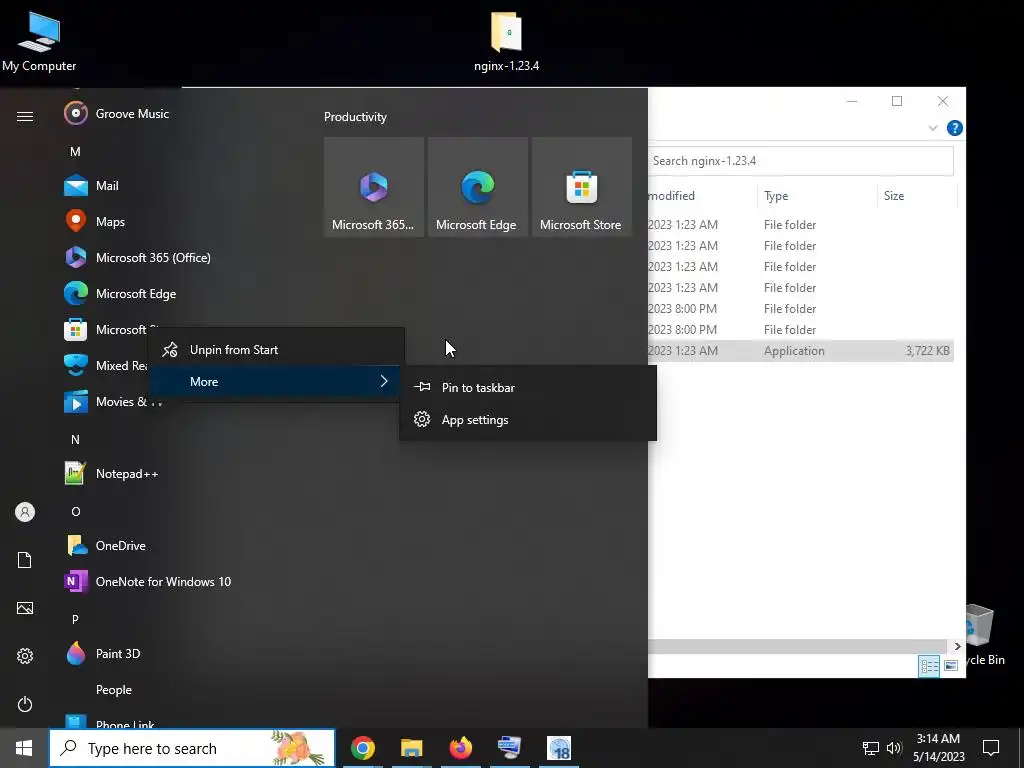The height and width of the screenshot is (768, 1024).
Task: Open the notification center icon
Action: tap(991, 748)
